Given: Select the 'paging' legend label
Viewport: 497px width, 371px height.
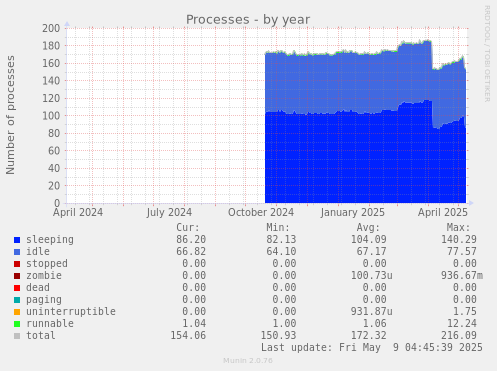Looking at the screenshot, I should click(x=44, y=300).
